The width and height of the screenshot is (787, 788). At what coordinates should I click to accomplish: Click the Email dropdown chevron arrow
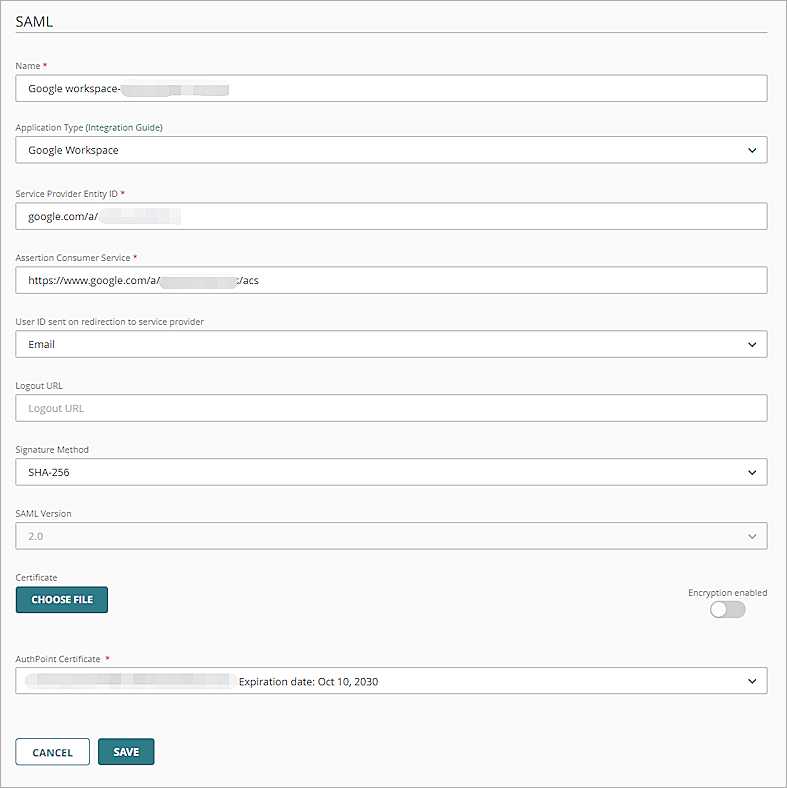tap(752, 344)
